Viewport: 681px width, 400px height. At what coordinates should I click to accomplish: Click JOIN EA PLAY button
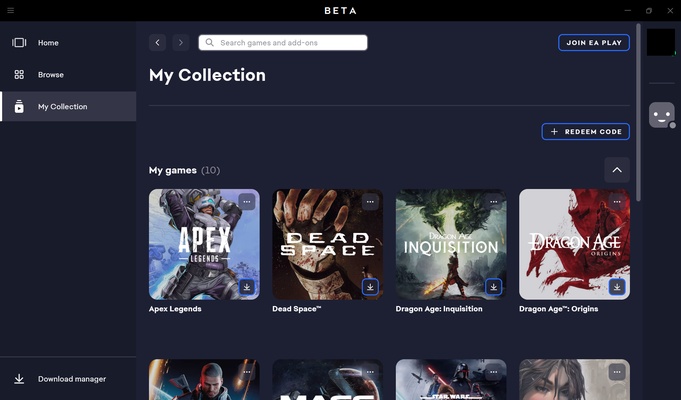click(x=594, y=43)
